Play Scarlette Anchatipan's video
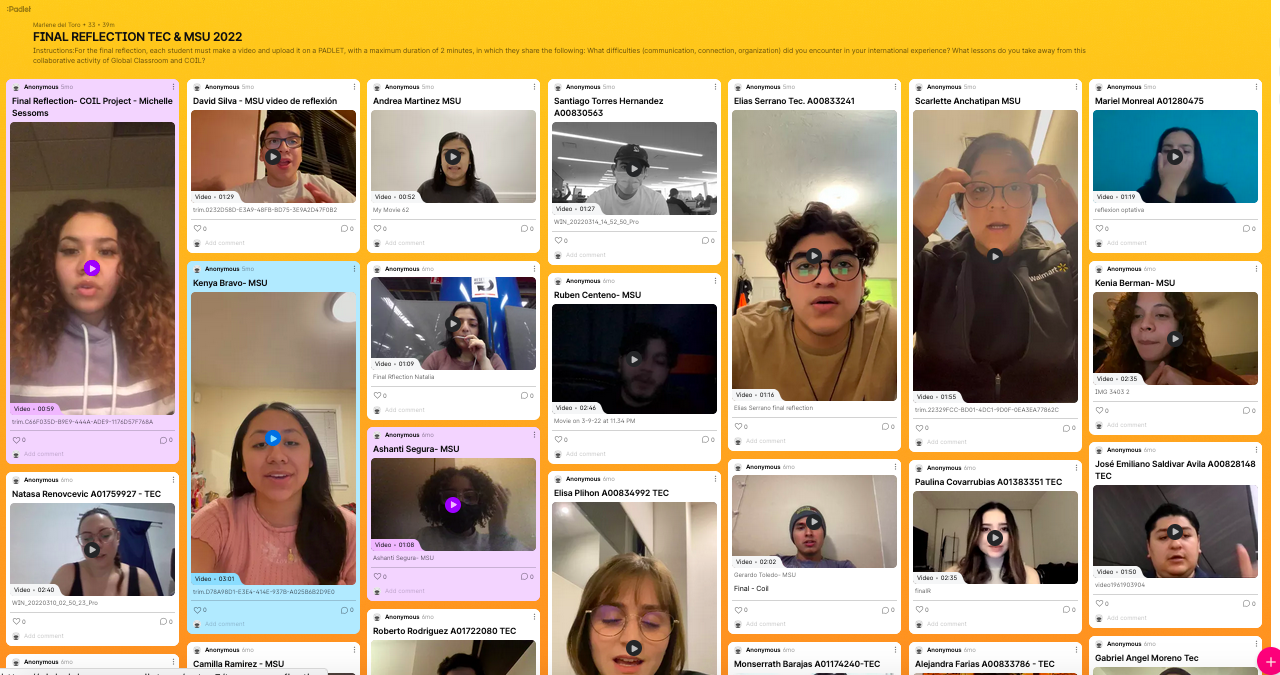Image resolution: width=1280 pixels, height=675 pixels. tap(995, 256)
